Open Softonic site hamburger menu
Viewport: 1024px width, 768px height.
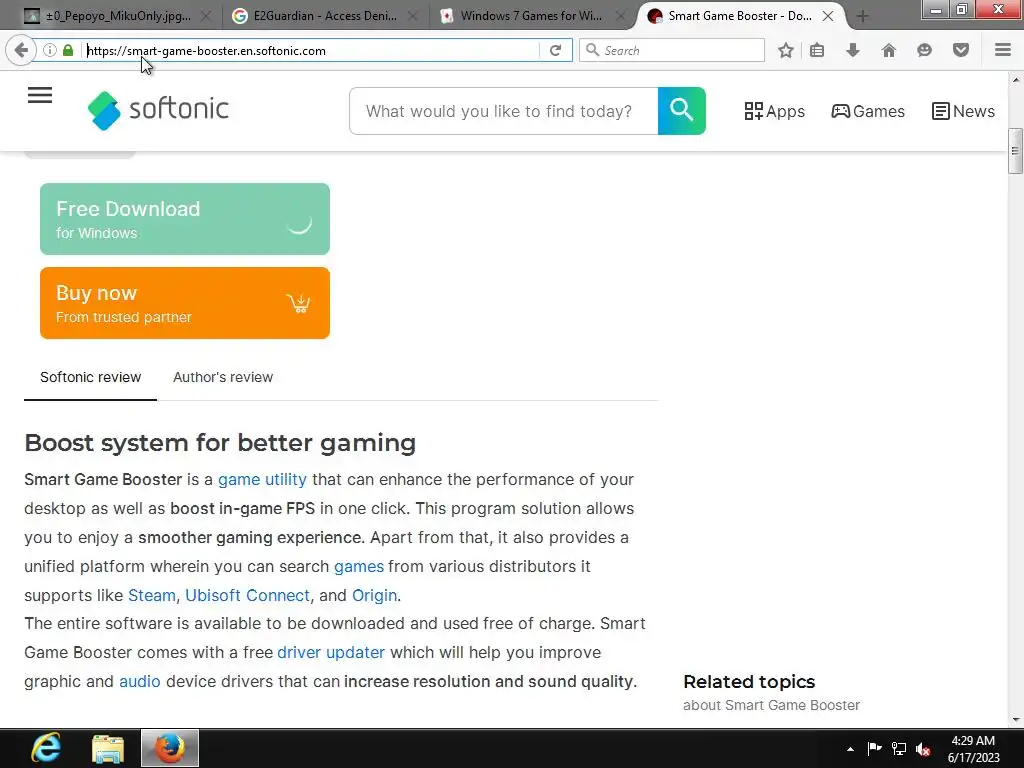tap(40, 95)
